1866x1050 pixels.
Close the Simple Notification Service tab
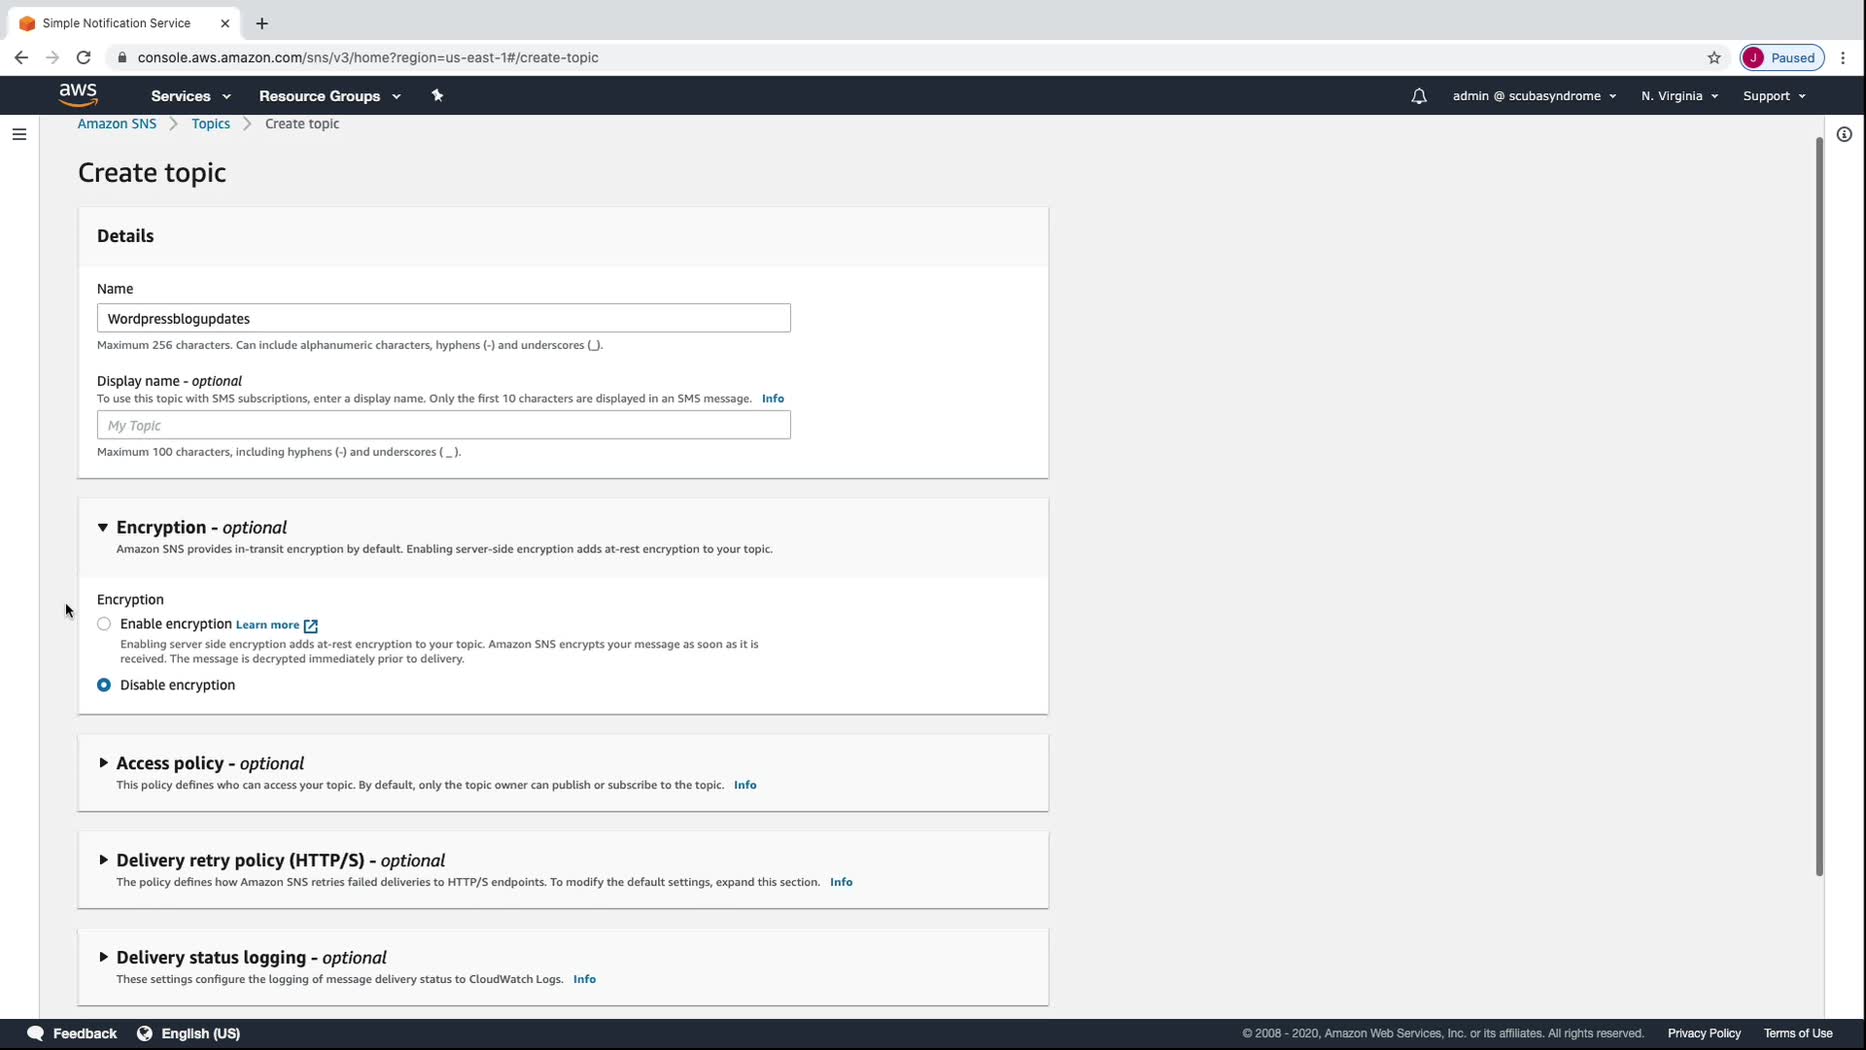pyautogui.click(x=225, y=23)
